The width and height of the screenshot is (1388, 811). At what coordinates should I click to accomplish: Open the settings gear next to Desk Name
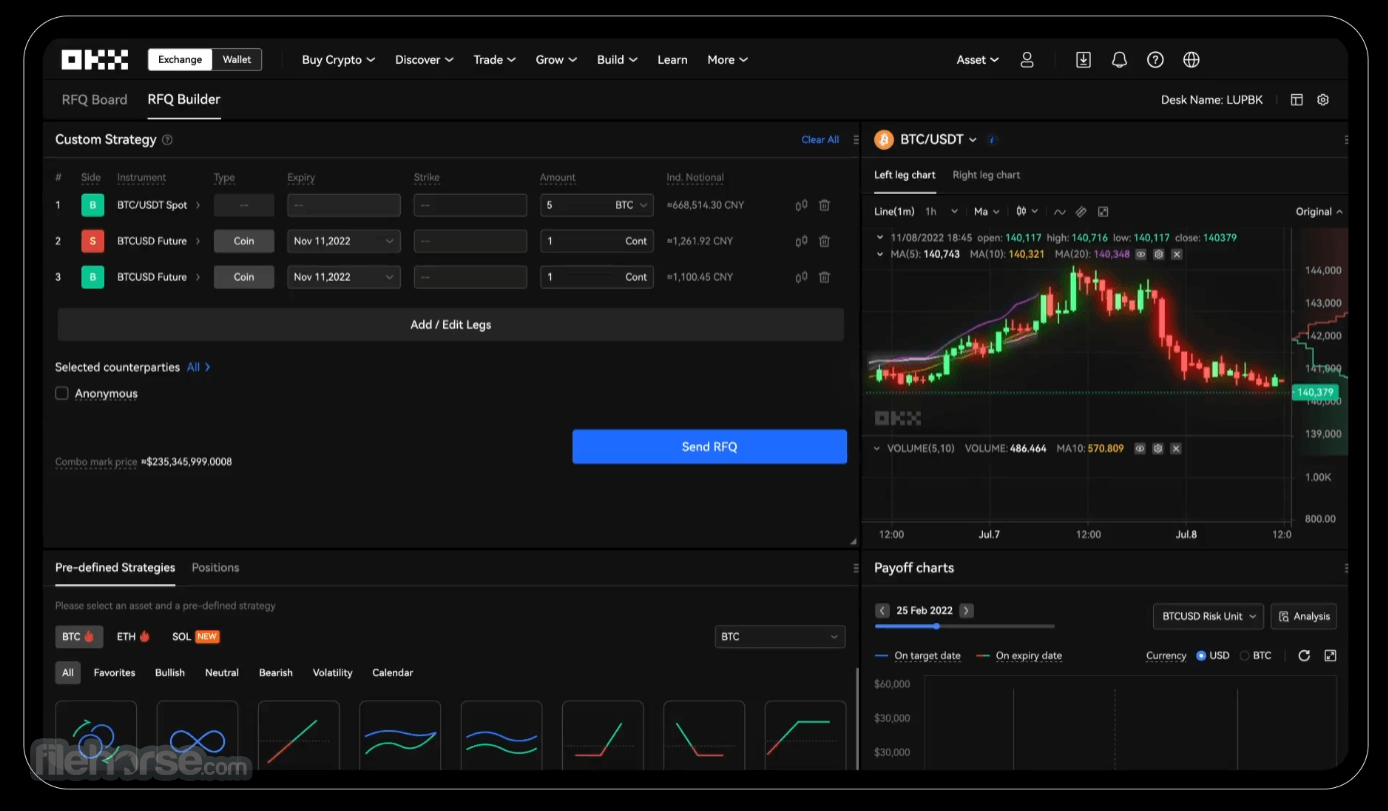point(1323,100)
